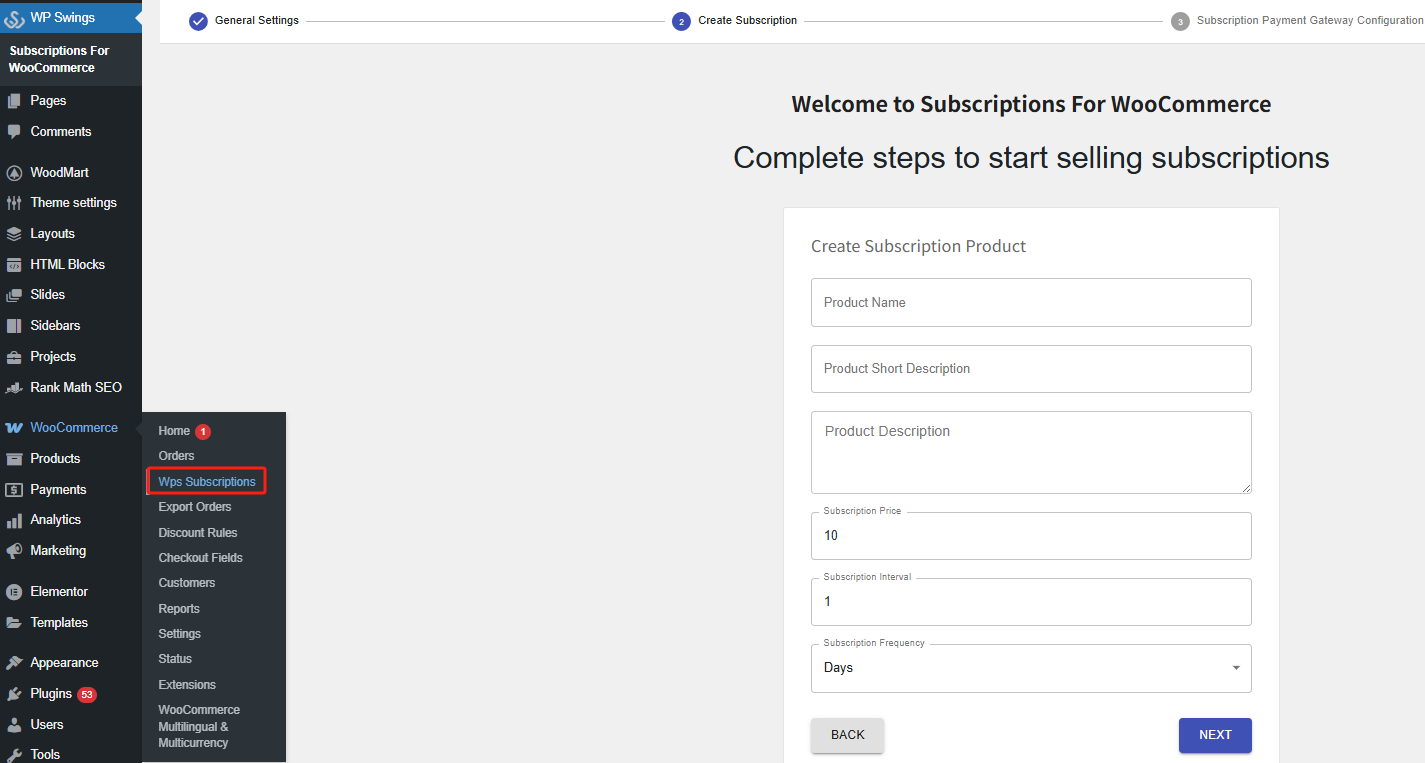The height and width of the screenshot is (763, 1425).
Task: Open Discount Rules in WooCommerce submenu
Action: point(198,533)
